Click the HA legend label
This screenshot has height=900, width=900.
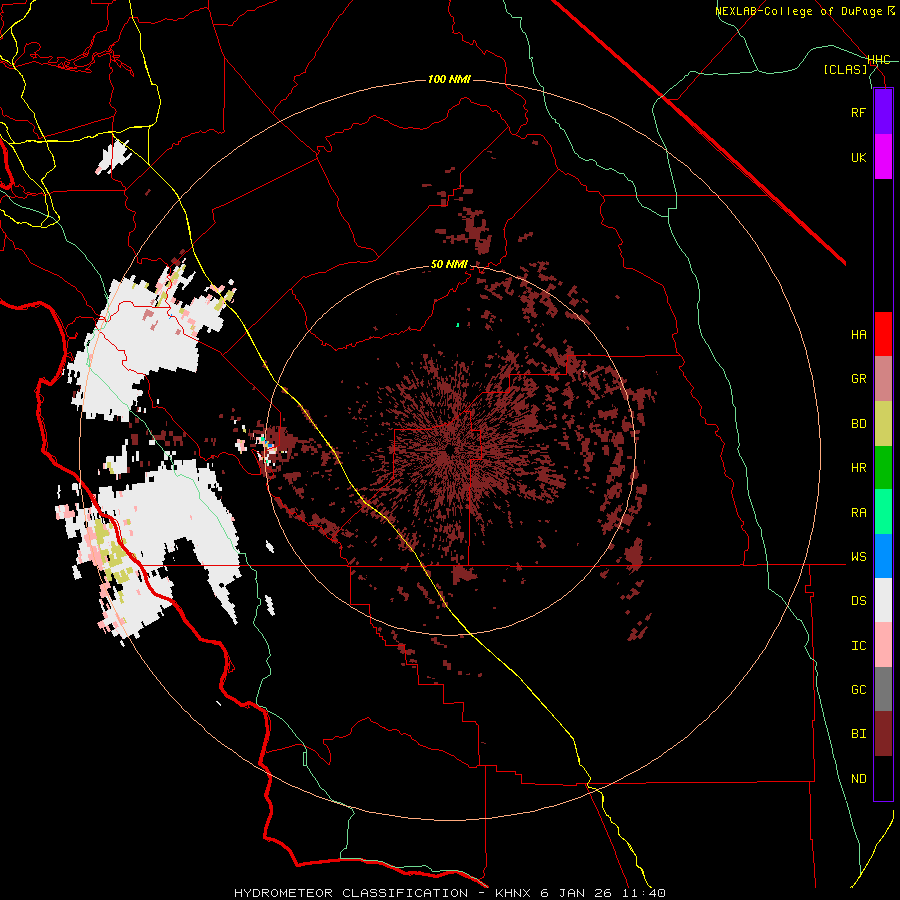[x=858, y=335]
